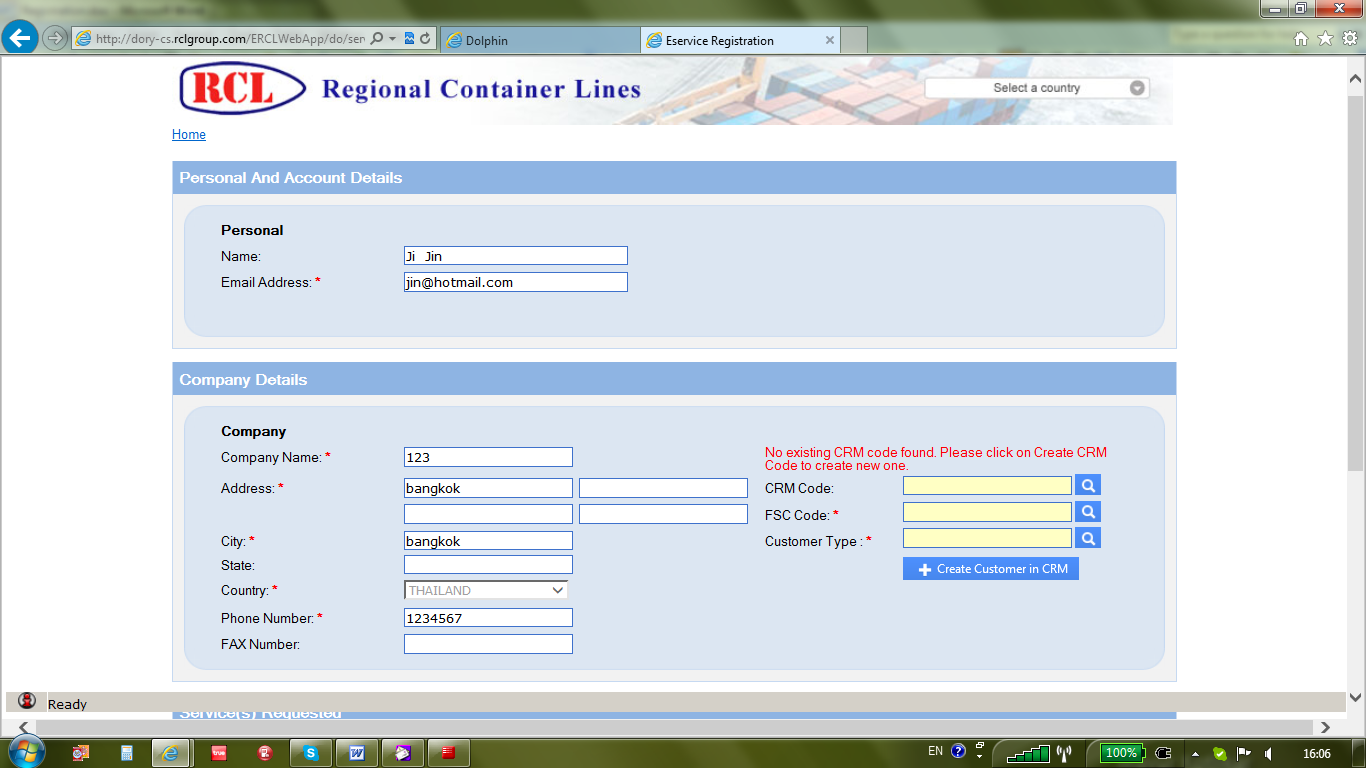
Task: Expand Select a country dropdown
Action: click(x=1037, y=88)
